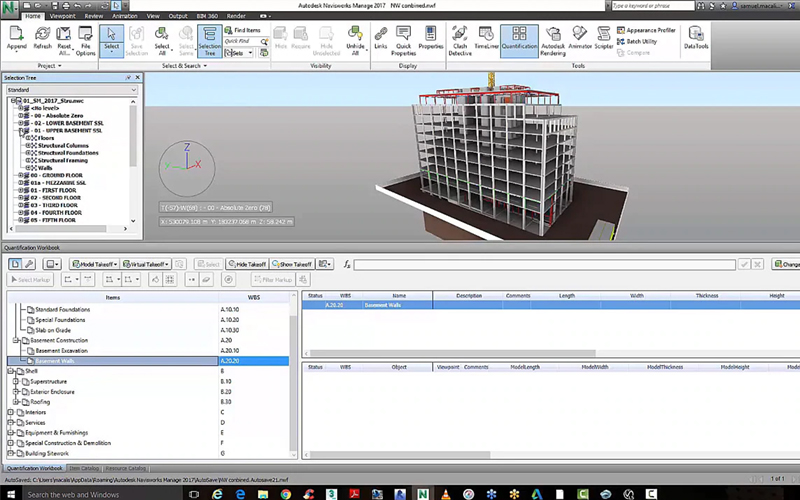Open Autodesk Rendering

pyautogui.click(x=553, y=40)
